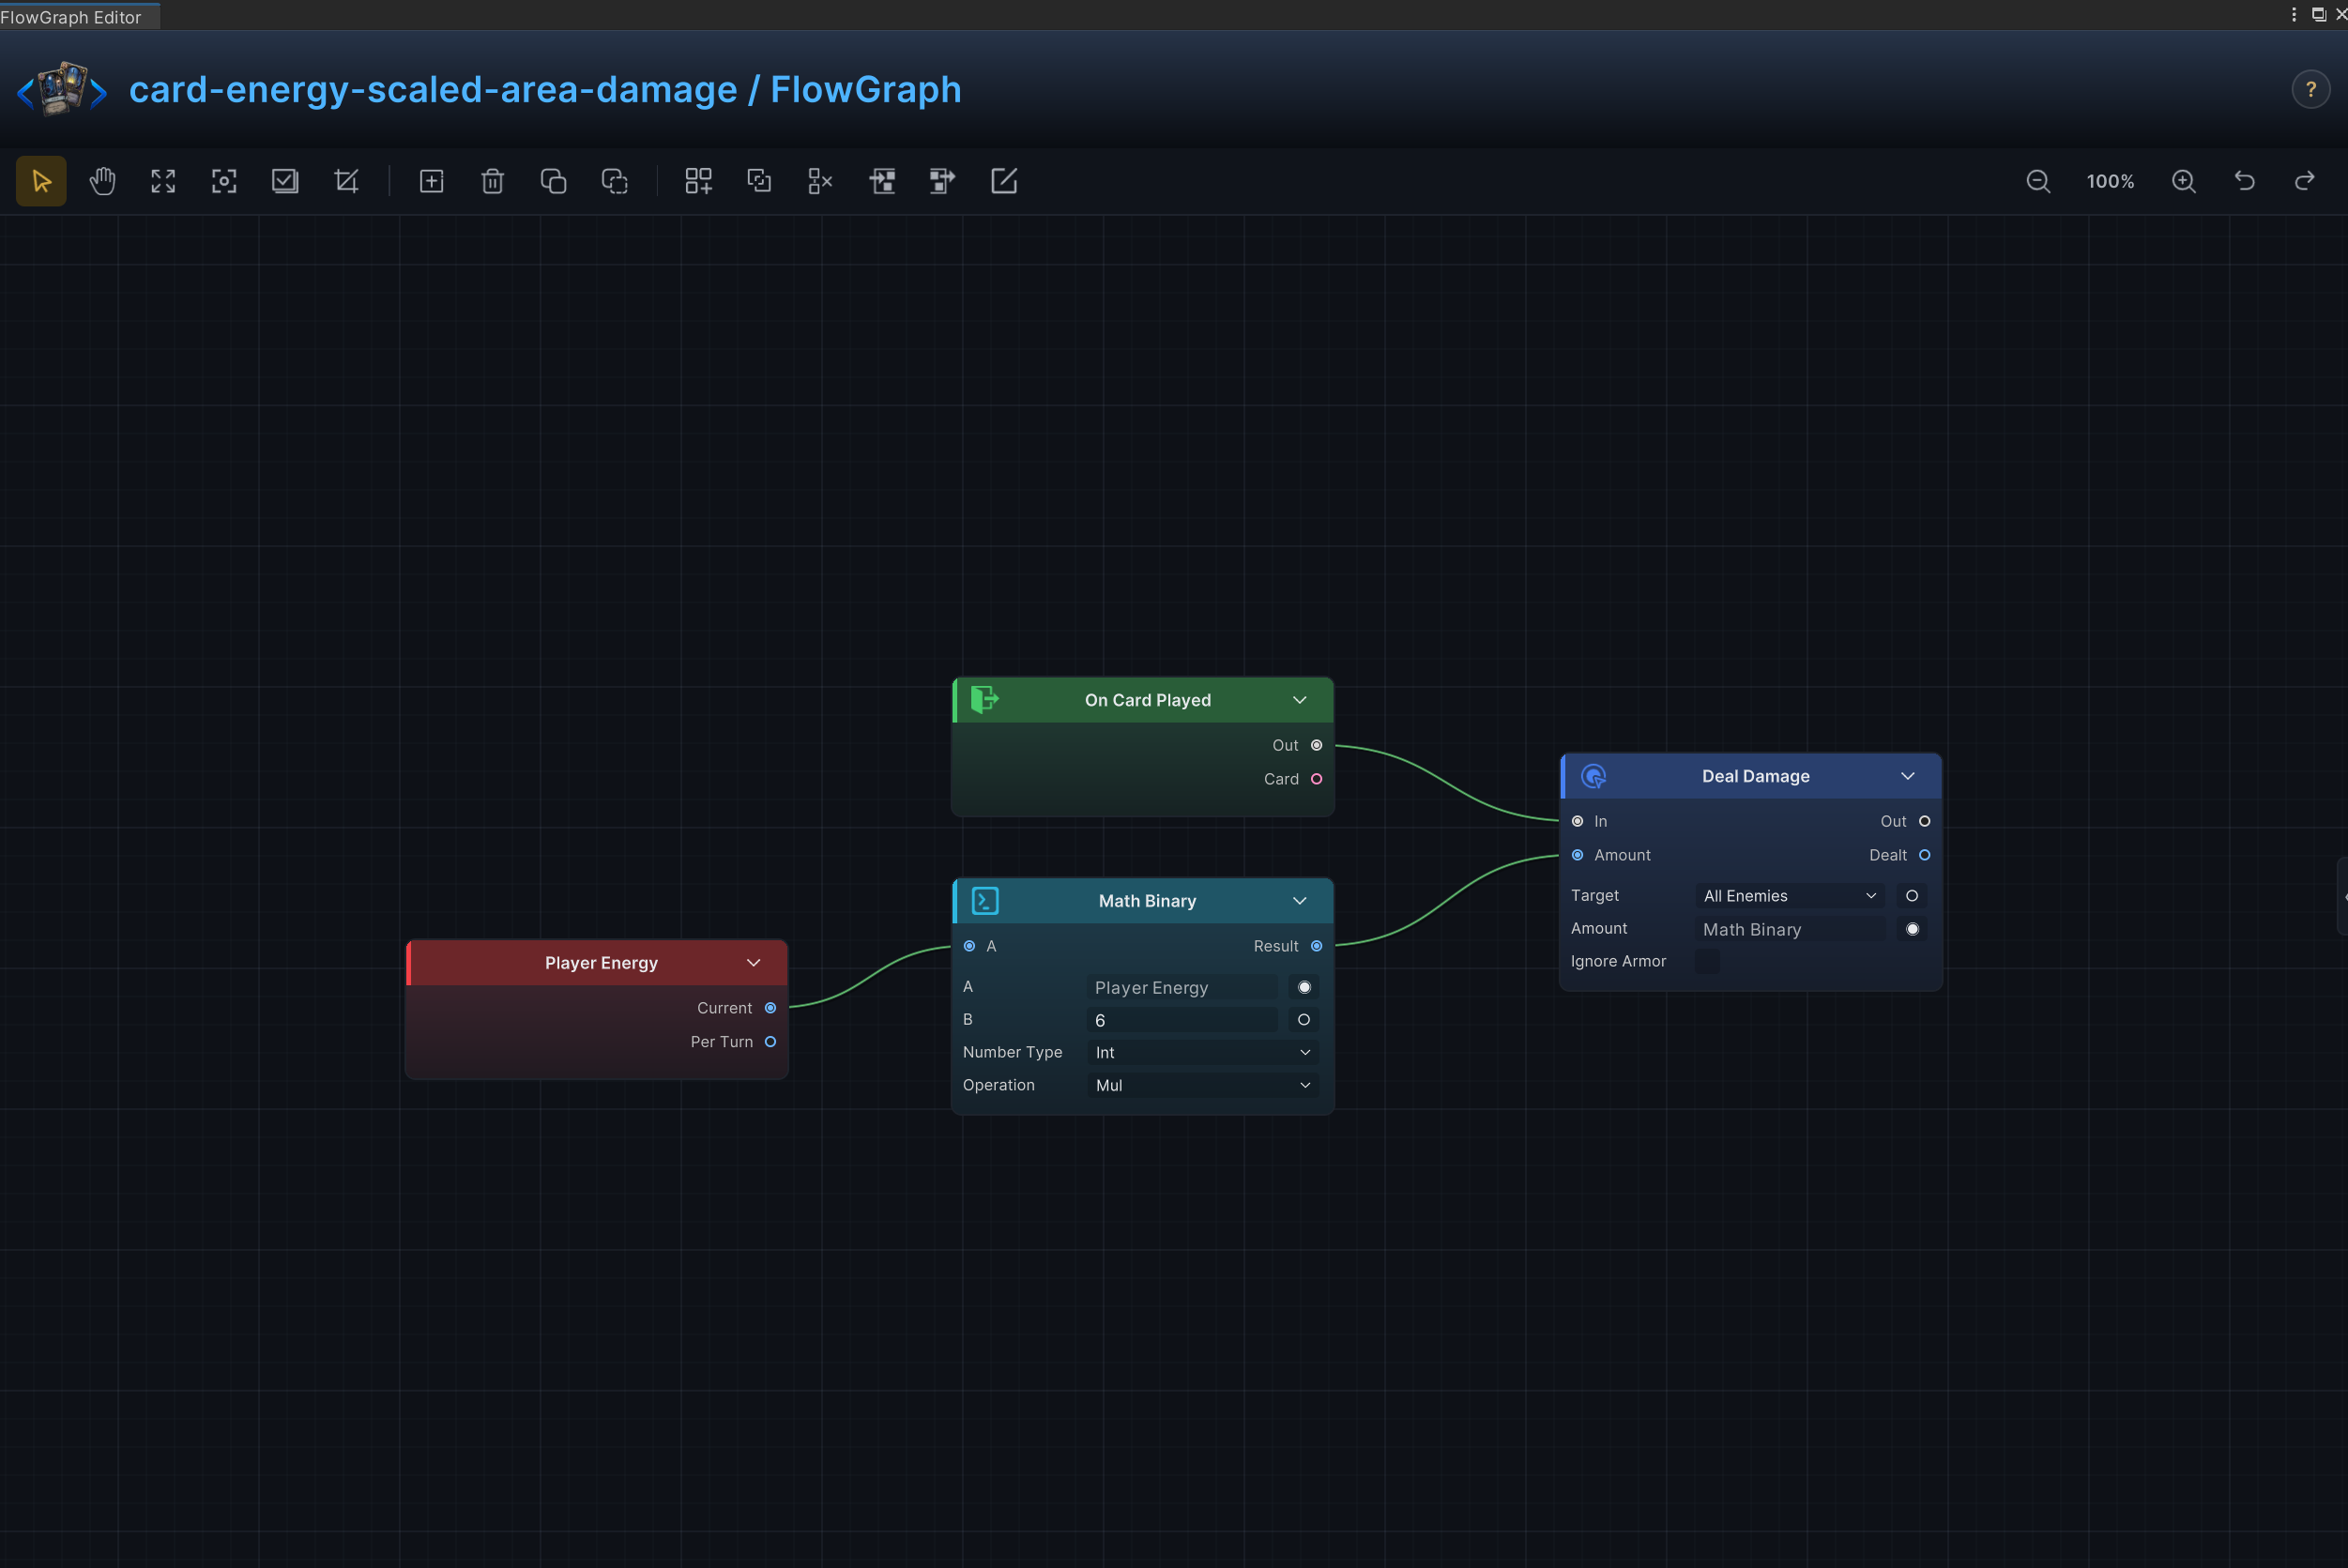This screenshot has width=2348, height=1568.
Task: Click the export arrow-out blocks icon
Action: [942, 181]
